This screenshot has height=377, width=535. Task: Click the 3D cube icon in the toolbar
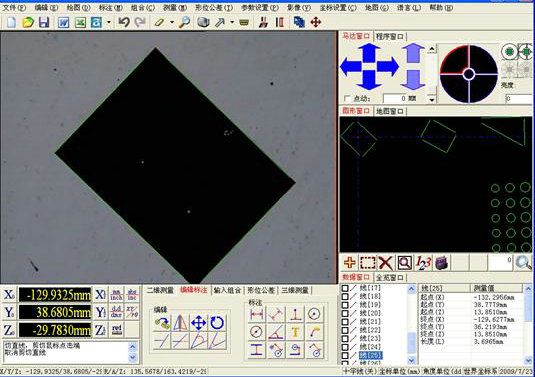203,23
